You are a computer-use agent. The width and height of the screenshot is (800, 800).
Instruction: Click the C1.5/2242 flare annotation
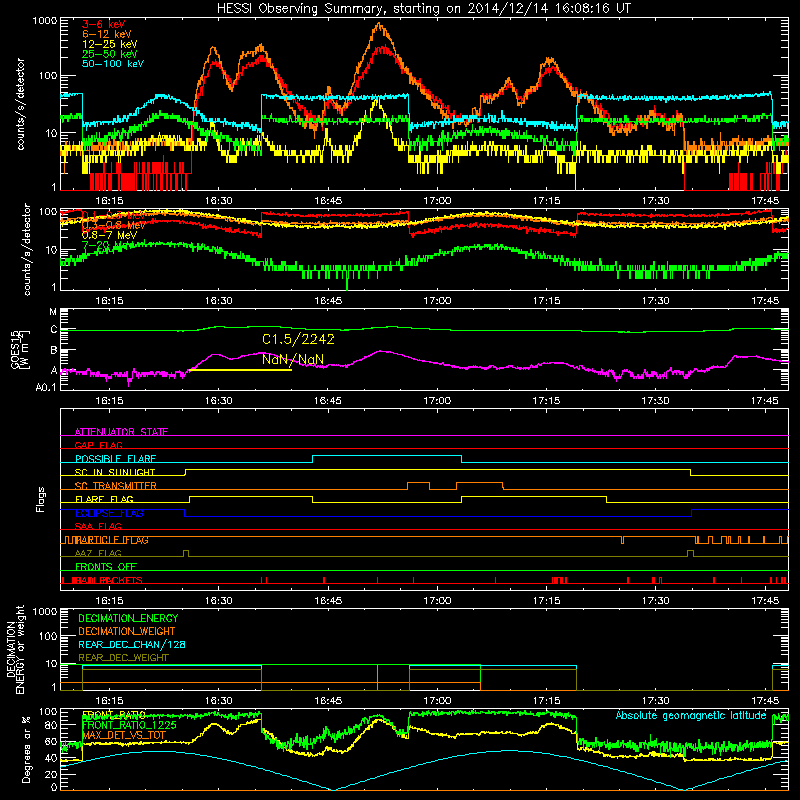coord(298,339)
